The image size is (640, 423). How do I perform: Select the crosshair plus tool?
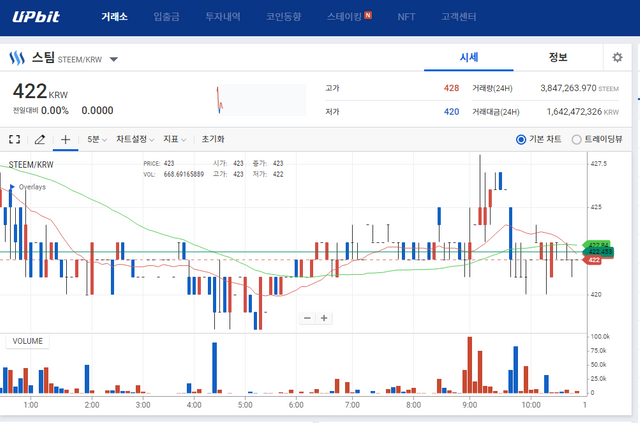tap(65, 140)
